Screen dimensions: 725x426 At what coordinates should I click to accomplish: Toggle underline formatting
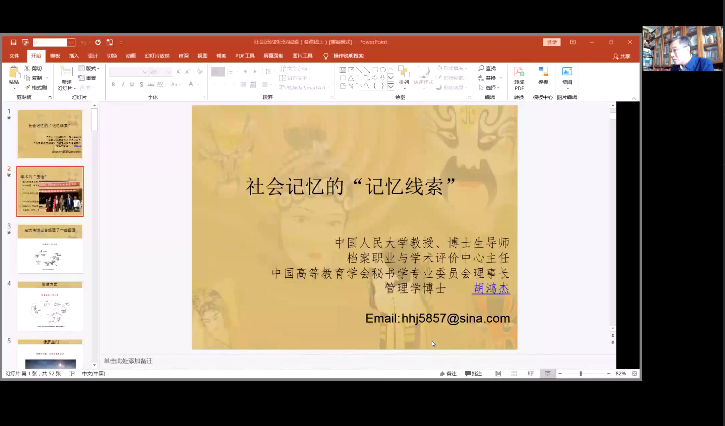coord(132,84)
